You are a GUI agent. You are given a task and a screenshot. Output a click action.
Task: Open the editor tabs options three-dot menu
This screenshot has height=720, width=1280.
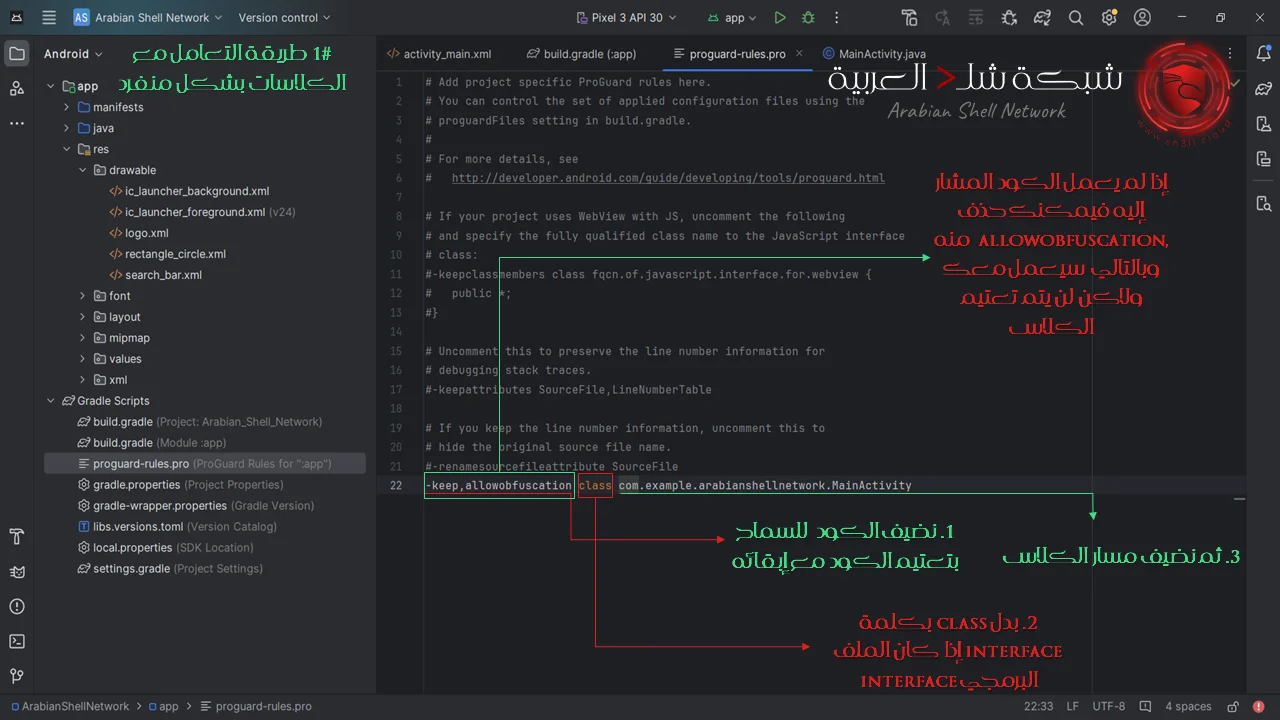1230,54
